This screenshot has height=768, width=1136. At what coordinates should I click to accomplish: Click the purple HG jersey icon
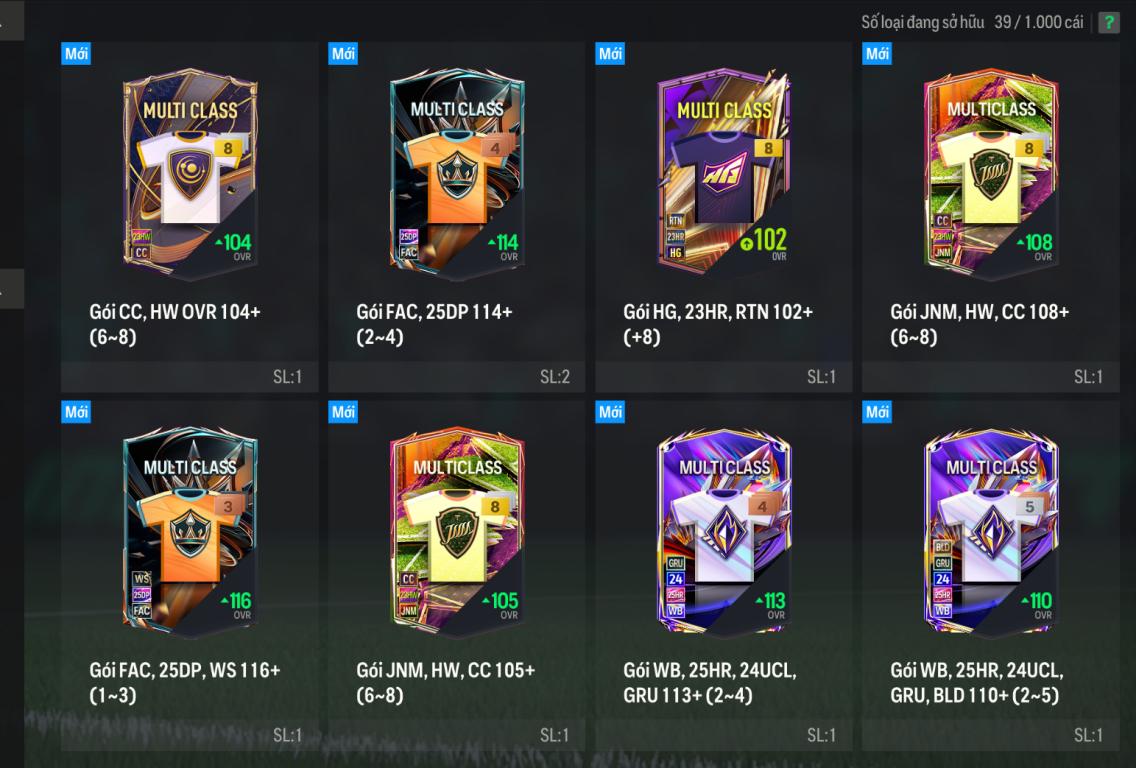(x=721, y=176)
